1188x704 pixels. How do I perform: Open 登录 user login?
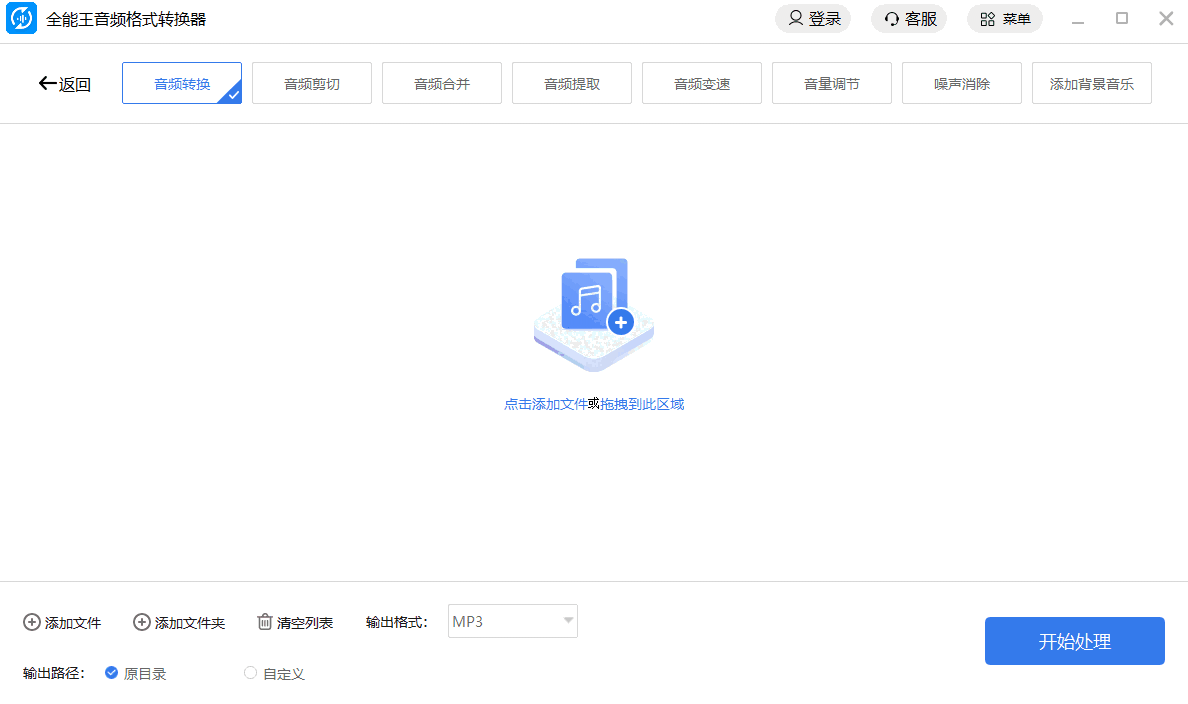[x=812, y=19]
